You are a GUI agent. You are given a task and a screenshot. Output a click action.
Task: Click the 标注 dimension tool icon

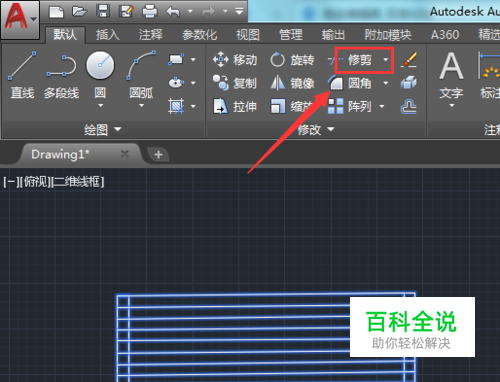tap(489, 65)
